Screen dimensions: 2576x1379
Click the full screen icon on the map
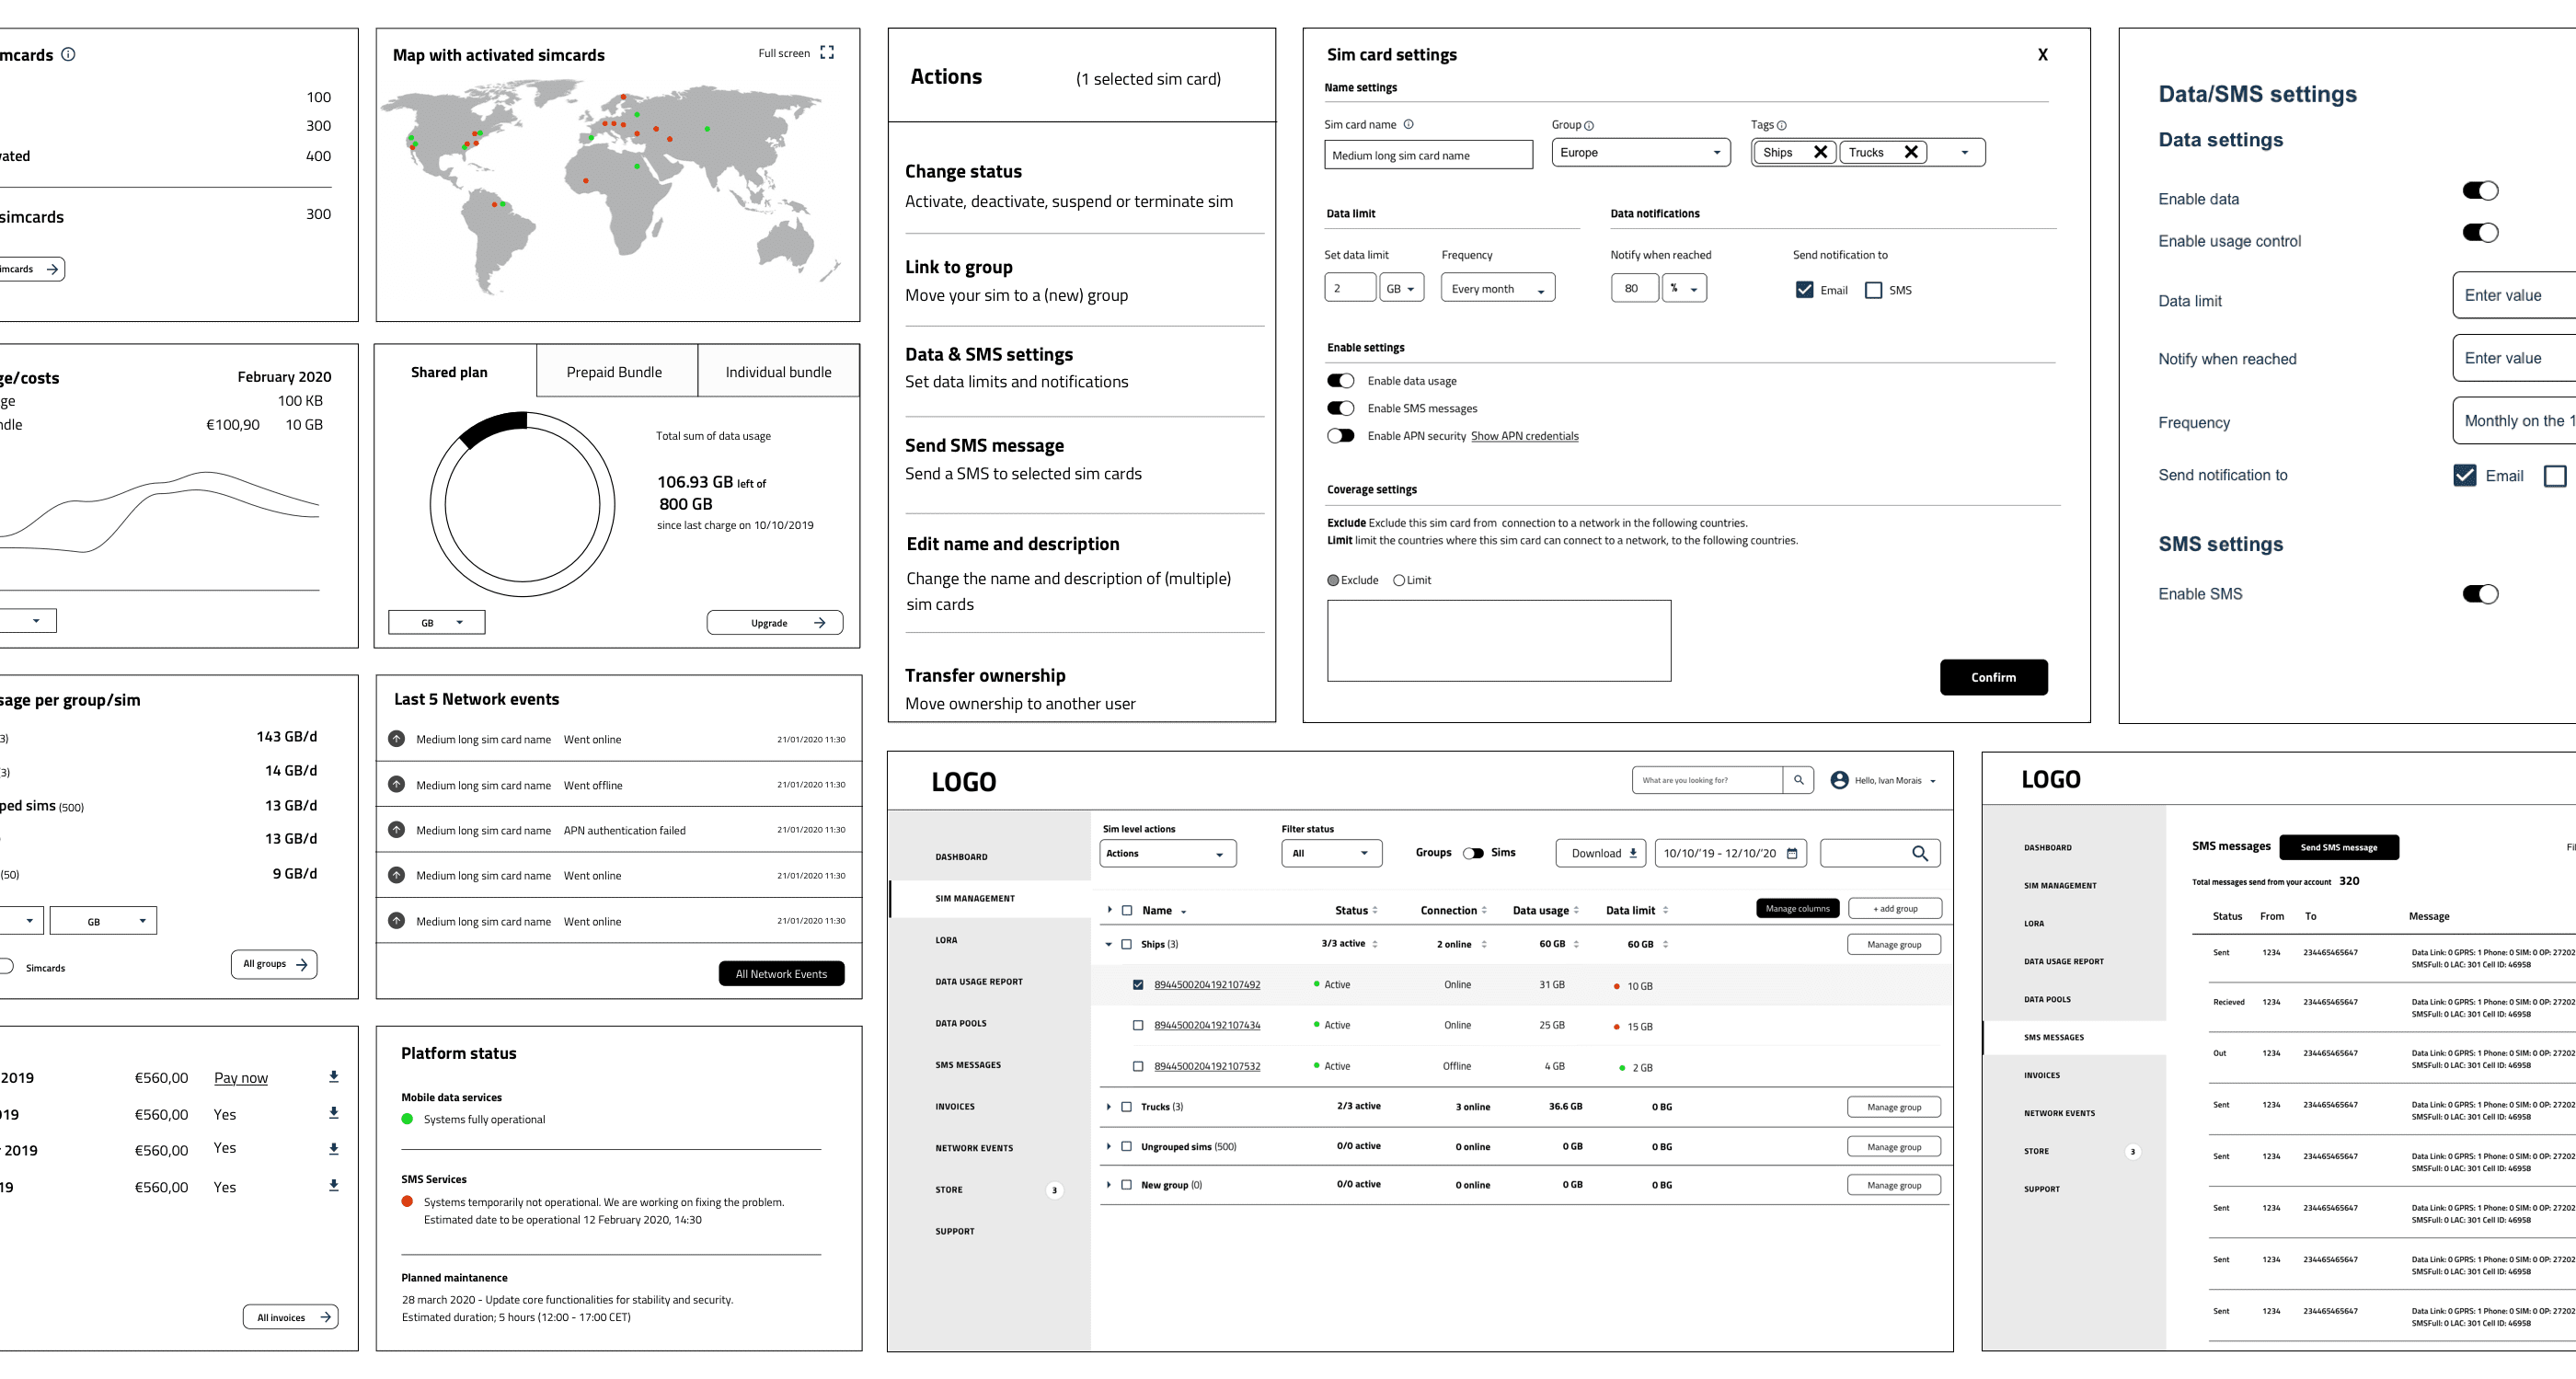827,52
